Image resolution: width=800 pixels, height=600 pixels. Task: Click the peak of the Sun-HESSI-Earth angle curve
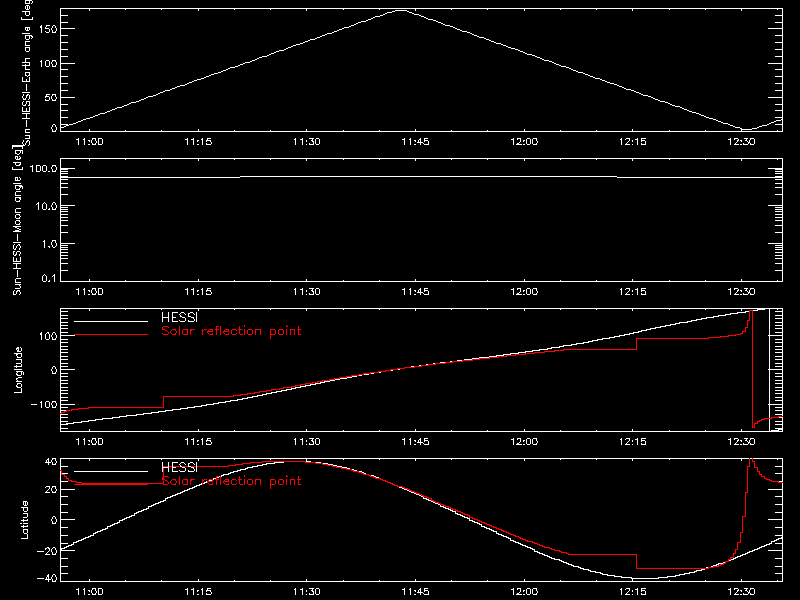[x=402, y=10]
